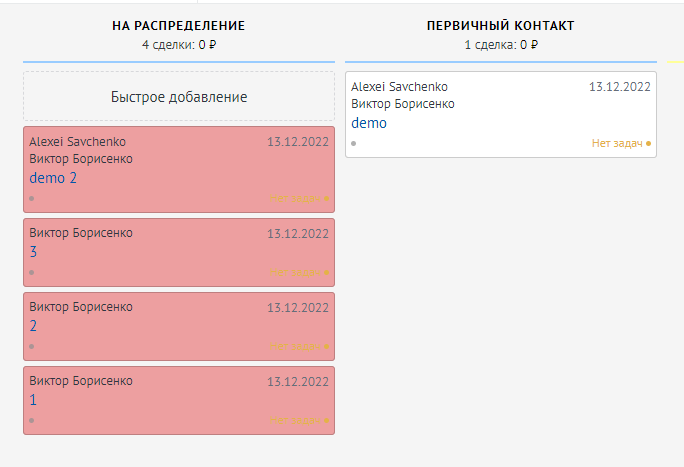Open the demo deal in Первичный контакт
Screen dimensions: 684x467
click(x=368, y=123)
